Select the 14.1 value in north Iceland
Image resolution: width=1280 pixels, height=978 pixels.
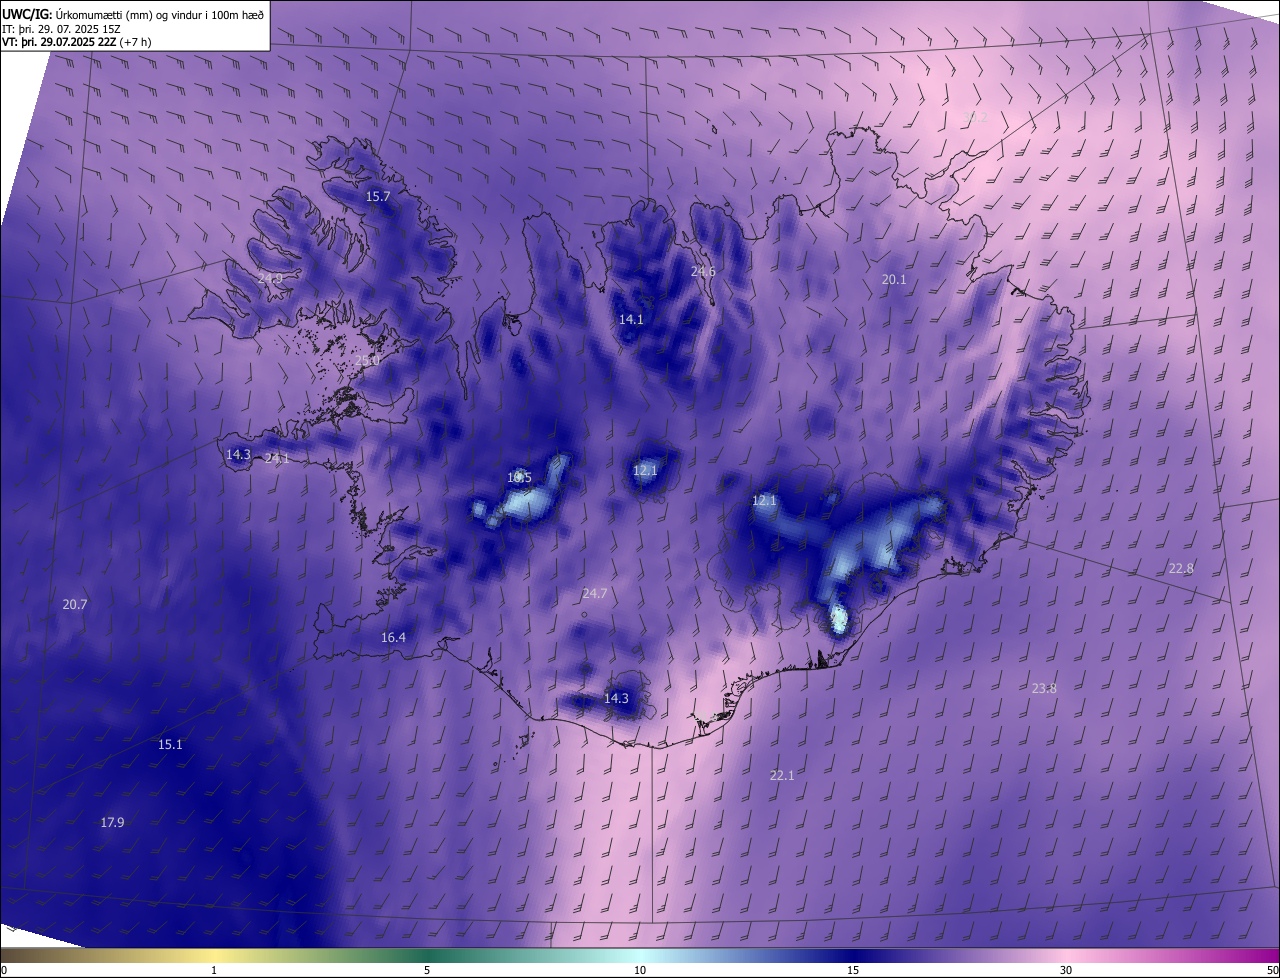(x=631, y=320)
